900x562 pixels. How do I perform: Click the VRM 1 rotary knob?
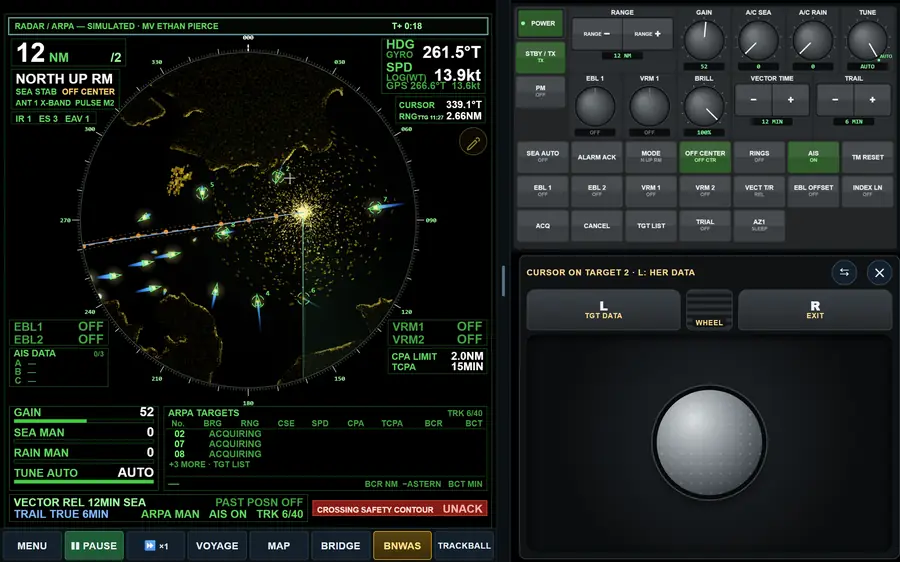click(x=649, y=106)
